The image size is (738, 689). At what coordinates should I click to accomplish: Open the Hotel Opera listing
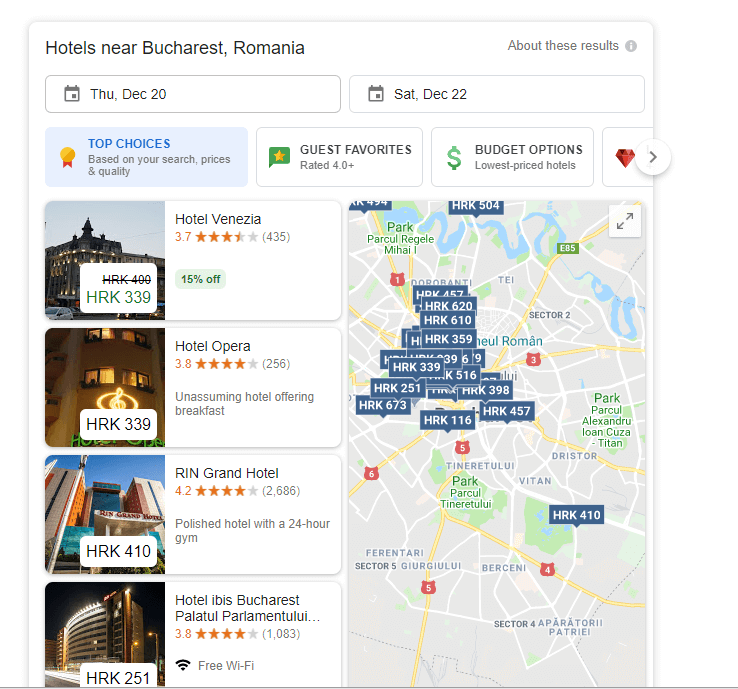tap(193, 387)
